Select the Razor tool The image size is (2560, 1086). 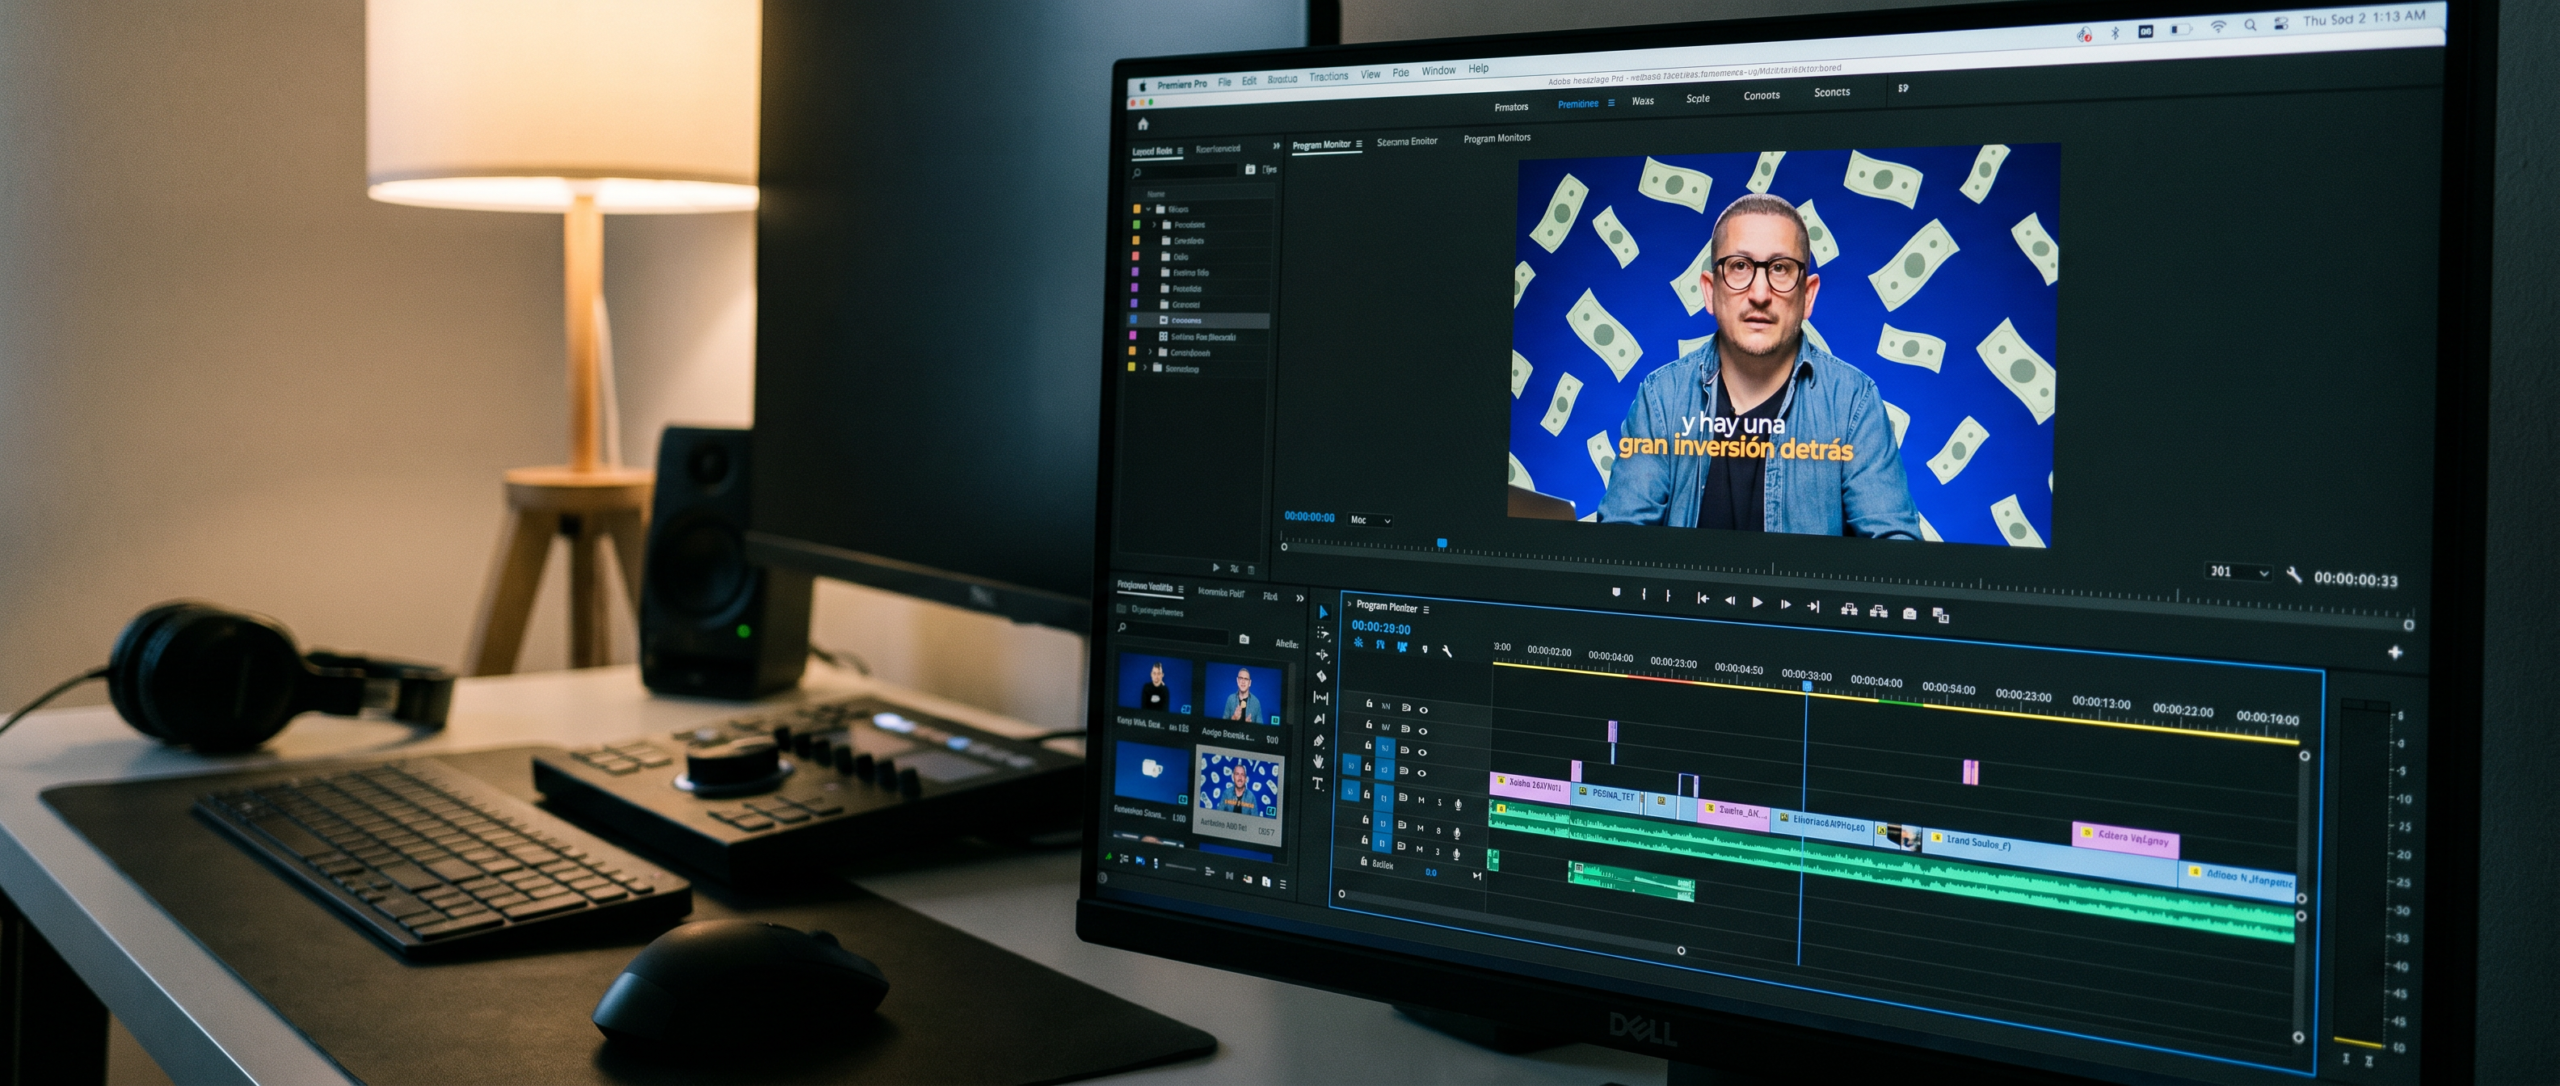click(1321, 676)
